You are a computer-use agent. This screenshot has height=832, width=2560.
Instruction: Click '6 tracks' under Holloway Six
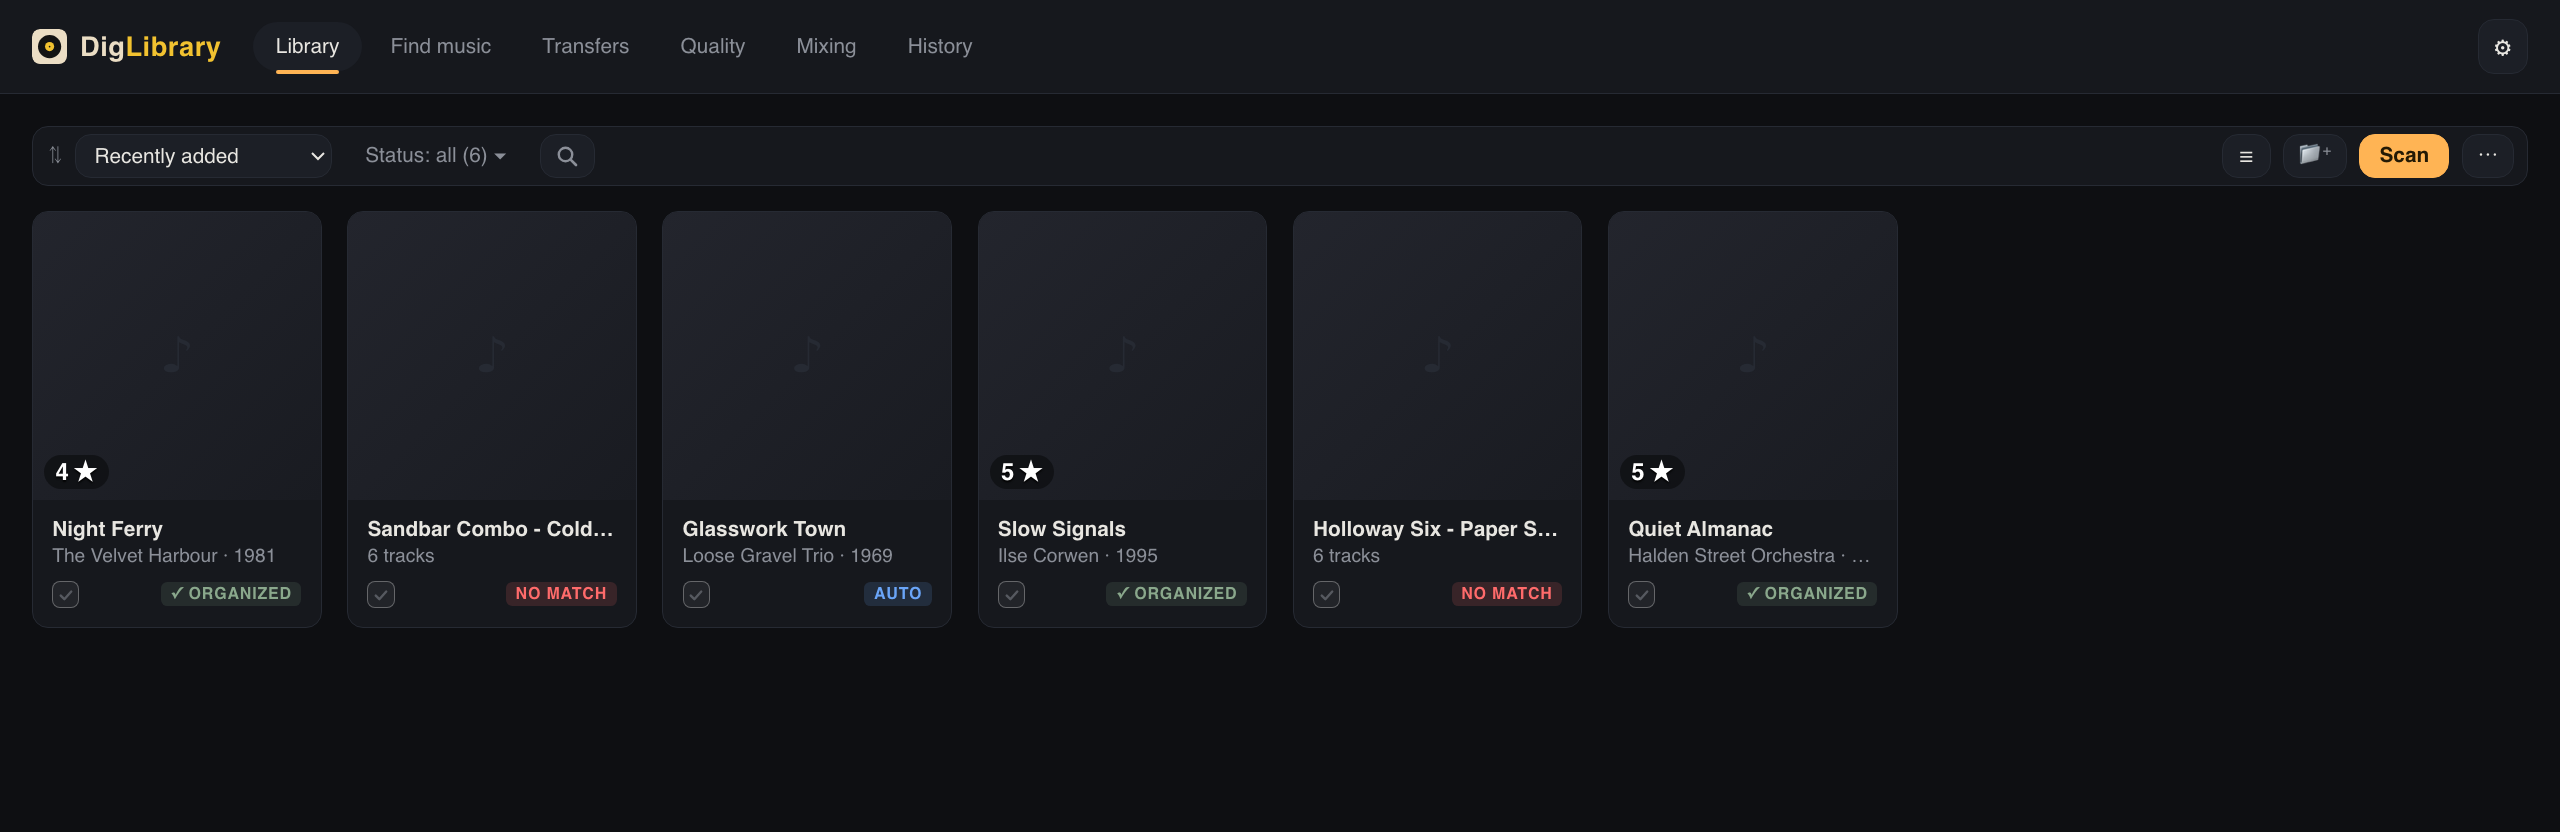tap(1346, 555)
